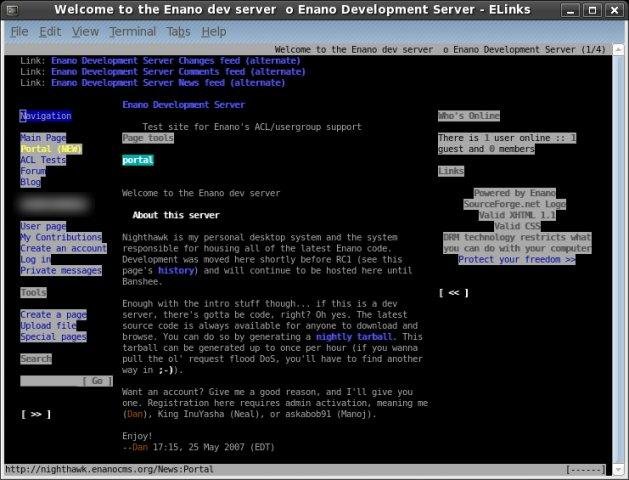Viewport: 629px width, 480px height.
Task: Open the Edit menu
Action: [50, 31]
